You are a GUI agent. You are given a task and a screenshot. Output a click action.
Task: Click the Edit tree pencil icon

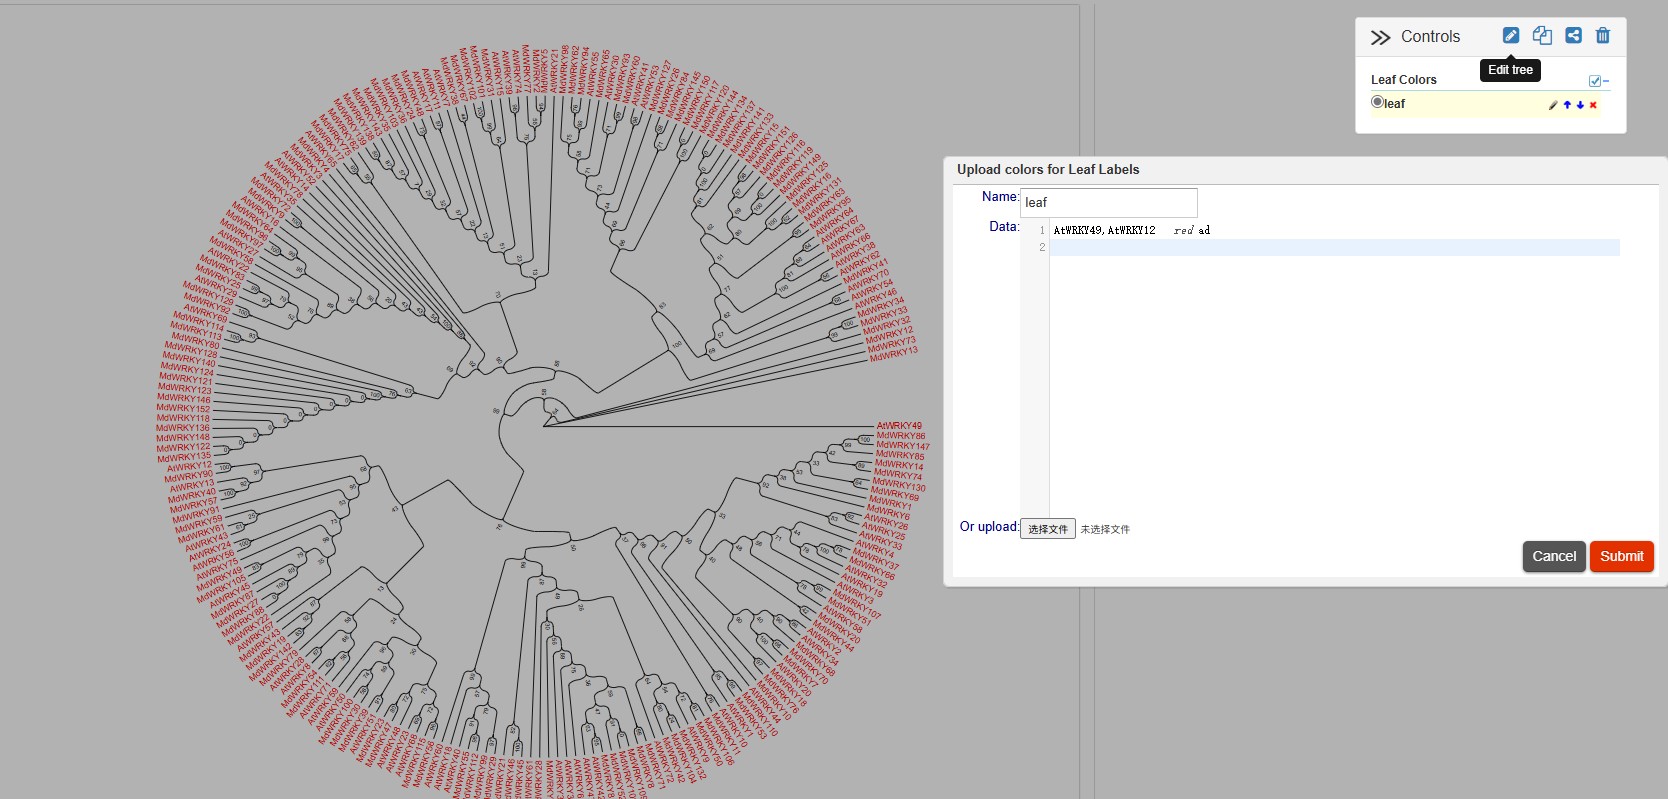coord(1510,36)
